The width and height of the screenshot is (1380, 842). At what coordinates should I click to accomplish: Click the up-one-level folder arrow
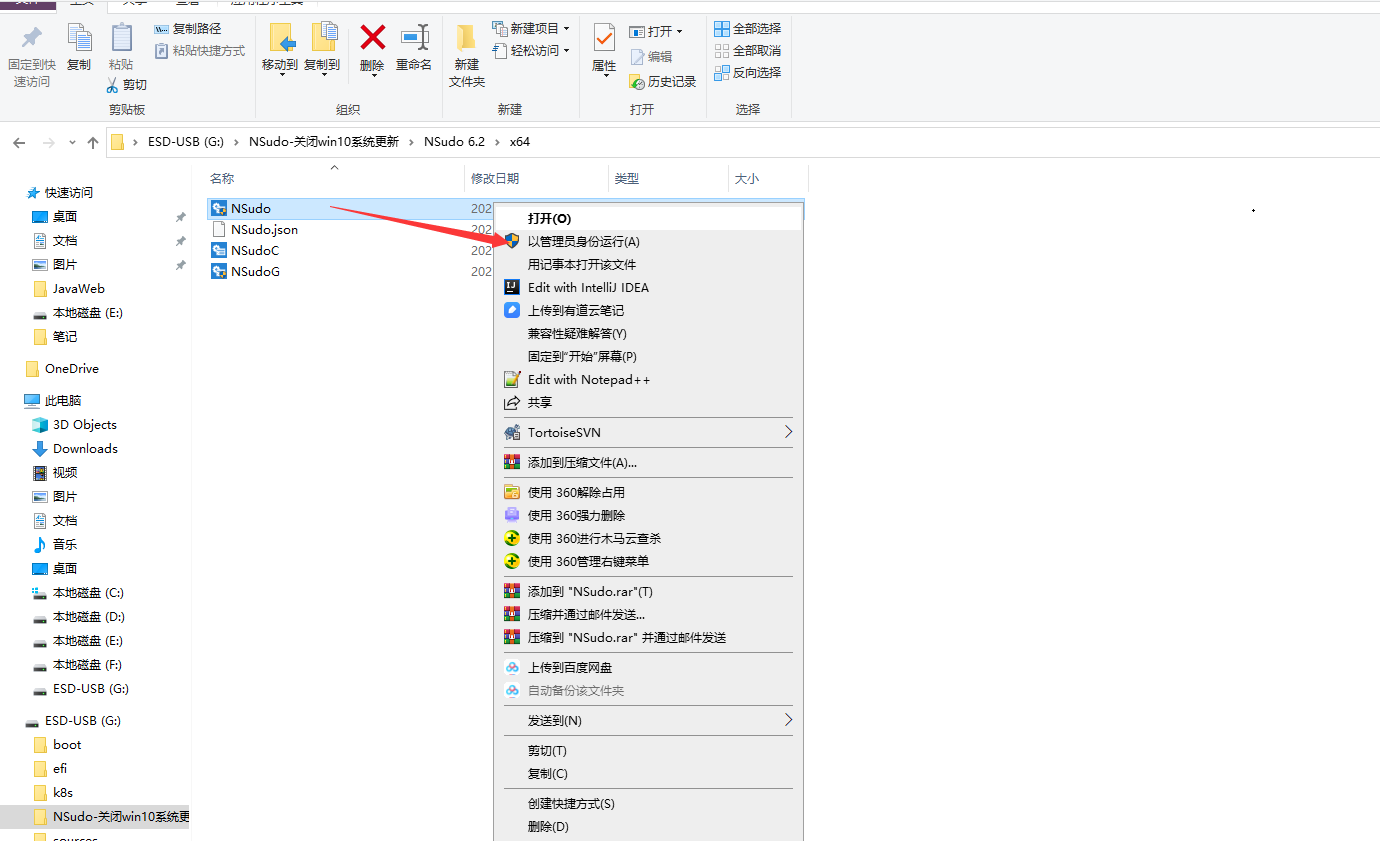[92, 142]
